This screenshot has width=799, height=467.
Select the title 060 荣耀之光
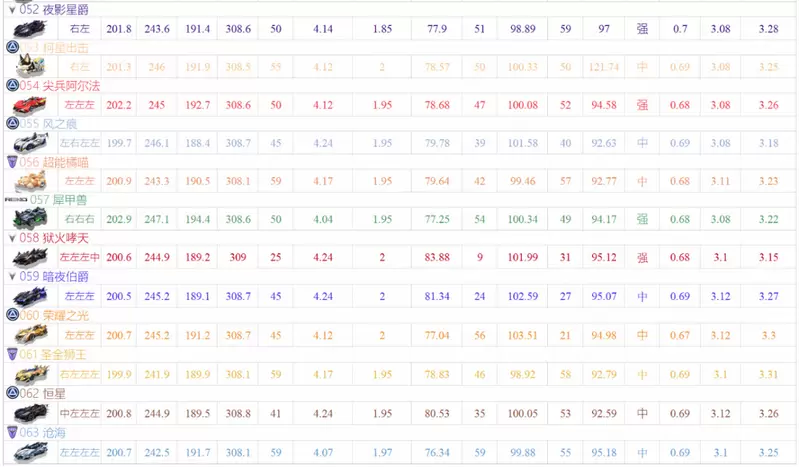54,316
